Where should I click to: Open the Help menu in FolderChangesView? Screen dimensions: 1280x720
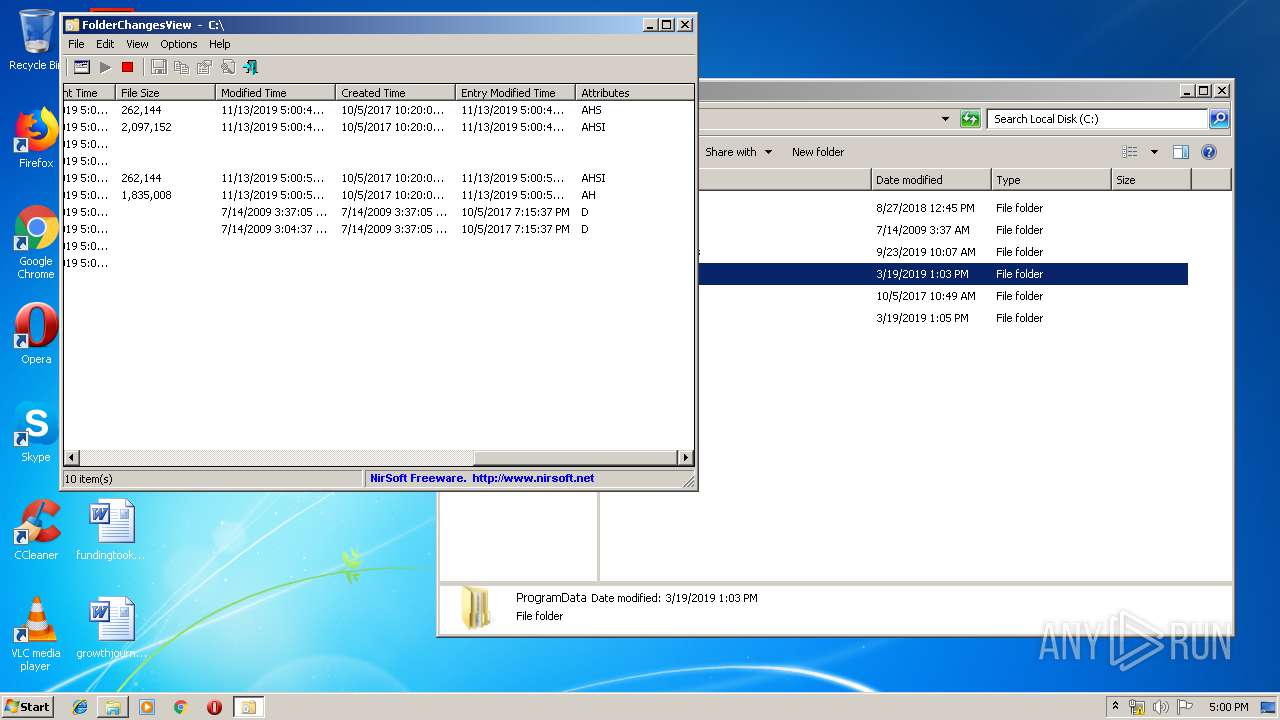(x=220, y=44)
